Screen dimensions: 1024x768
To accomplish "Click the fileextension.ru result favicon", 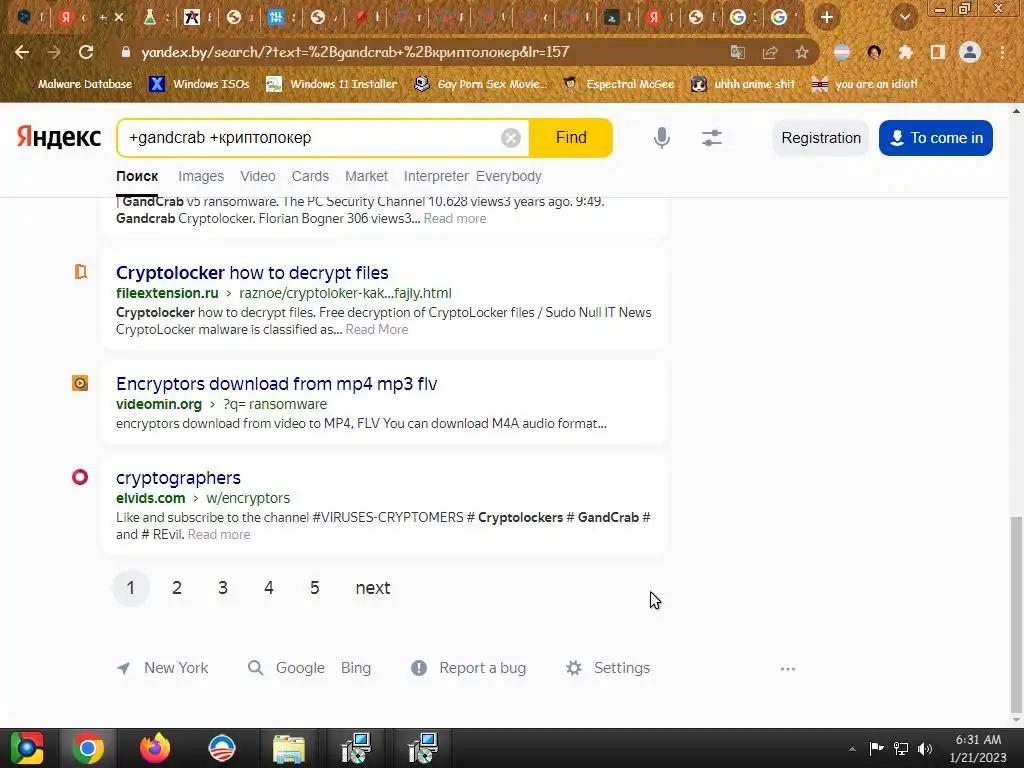I will pyautogui.click(x=80, y=272).
